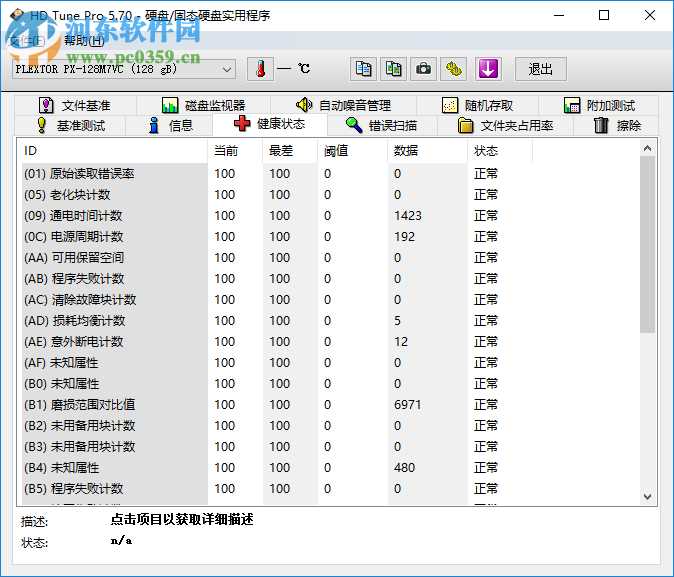
Task: Open the 帮助 help menu
Action: (x=83, y=41)
